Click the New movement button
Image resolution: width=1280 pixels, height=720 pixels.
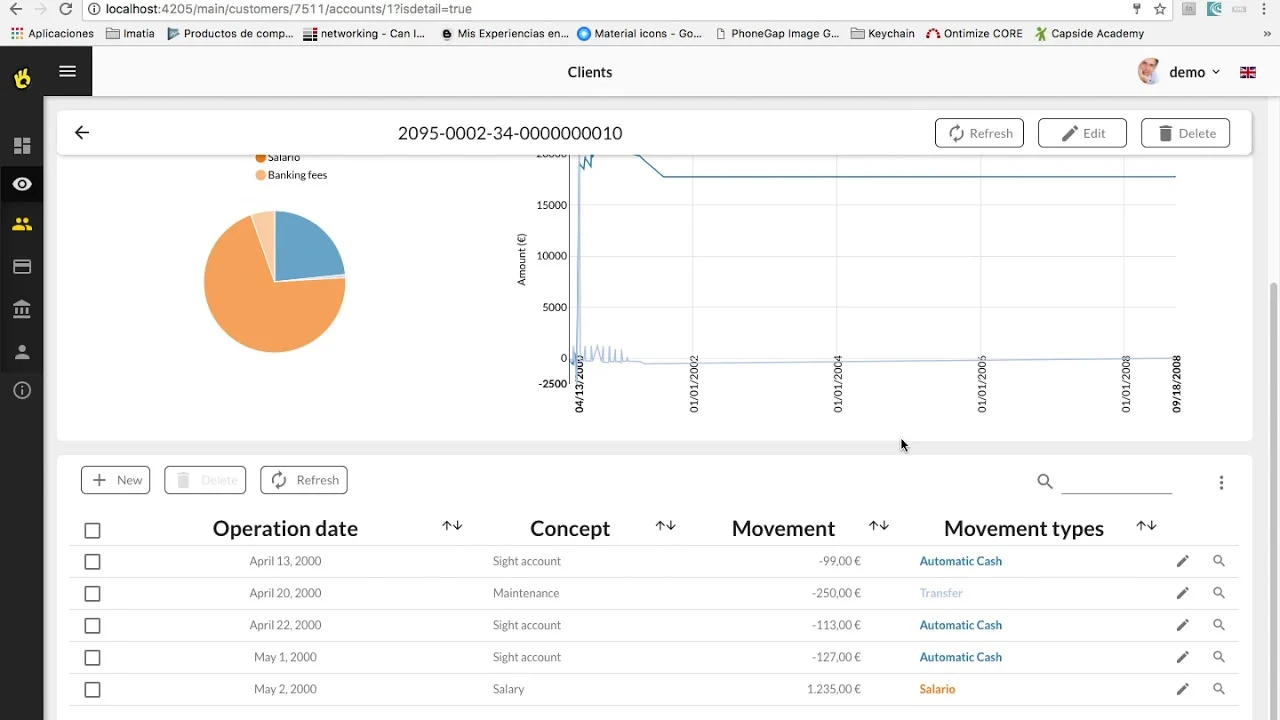[x=116, y=480]
